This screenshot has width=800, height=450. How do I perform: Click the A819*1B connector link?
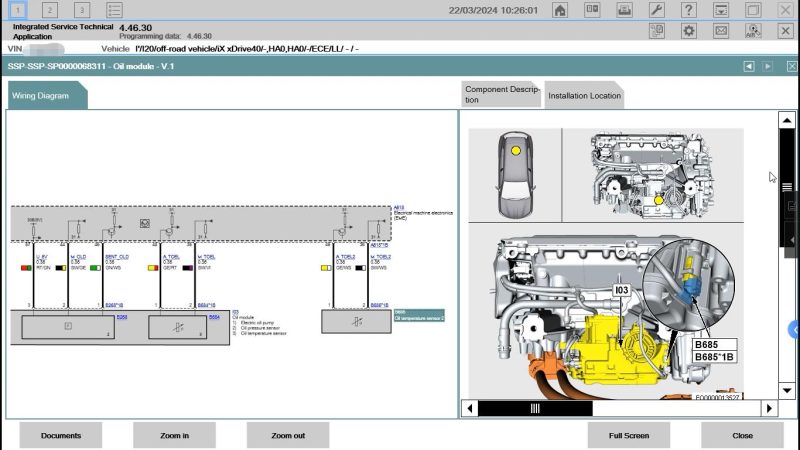[x=379, y=245]
